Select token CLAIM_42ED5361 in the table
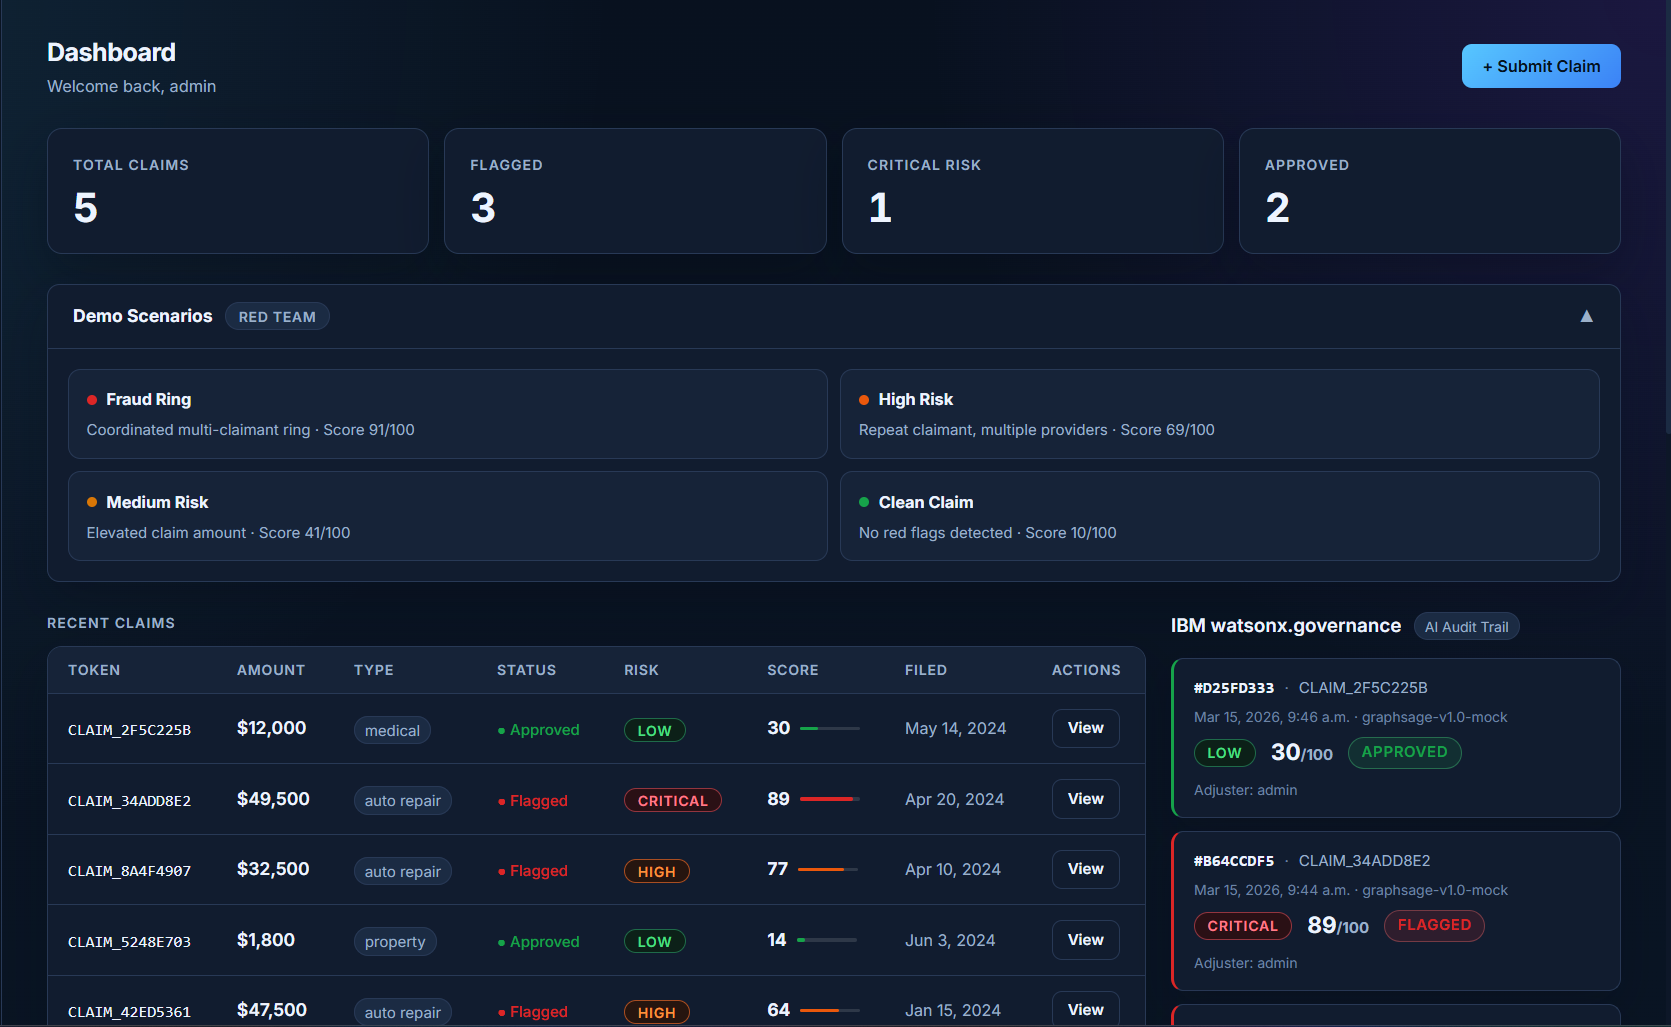 click(129, 1012)
